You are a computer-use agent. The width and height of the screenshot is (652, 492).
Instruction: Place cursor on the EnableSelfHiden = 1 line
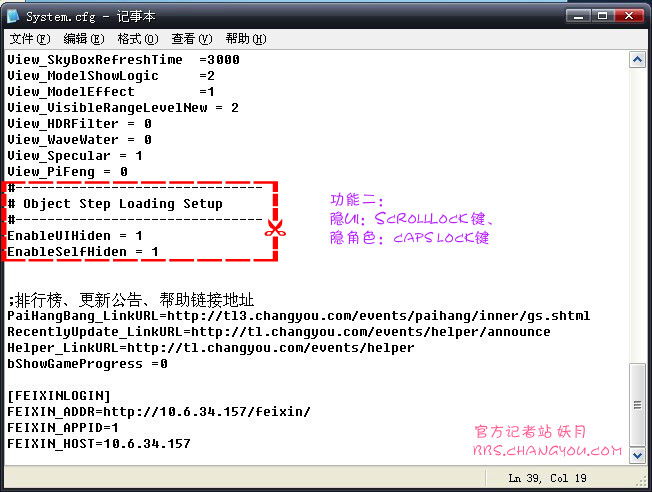click(83, 252)
